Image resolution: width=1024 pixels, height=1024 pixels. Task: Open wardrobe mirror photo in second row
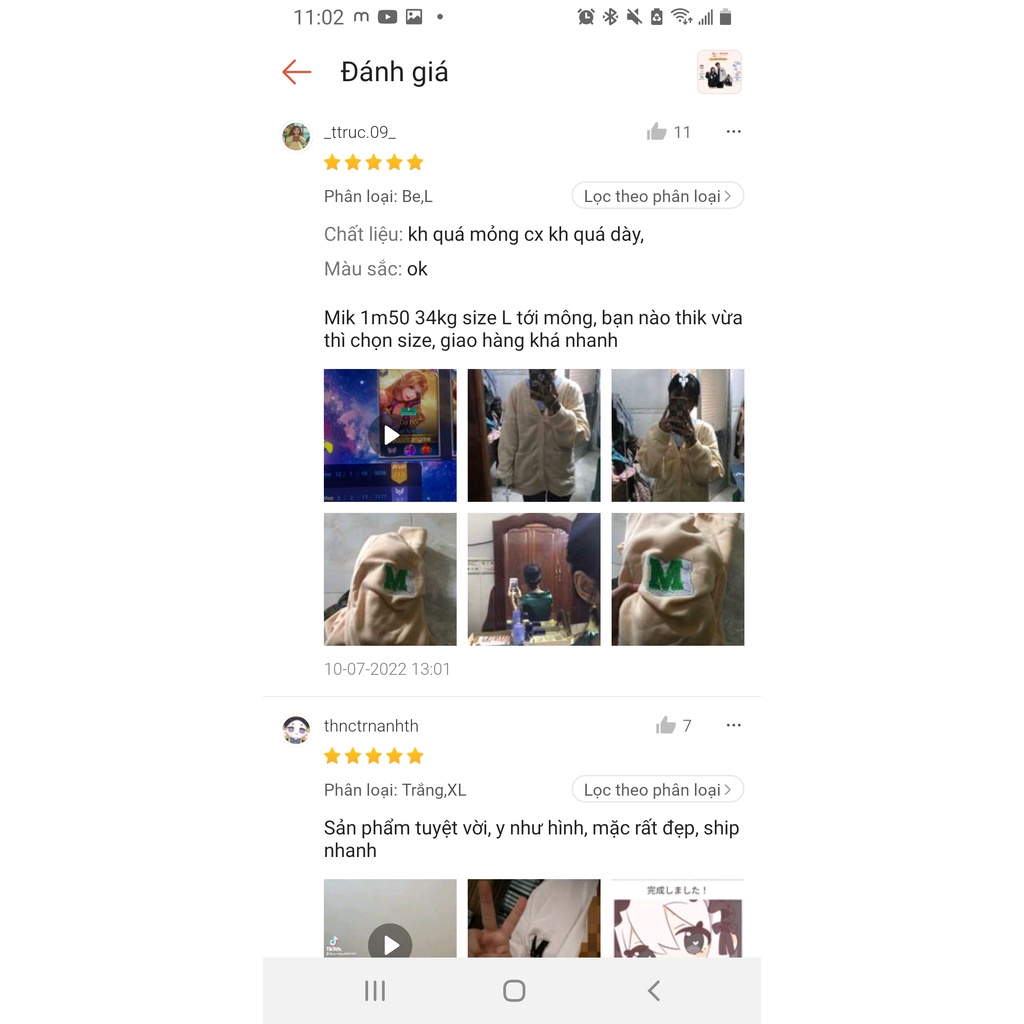coord(534,579)
